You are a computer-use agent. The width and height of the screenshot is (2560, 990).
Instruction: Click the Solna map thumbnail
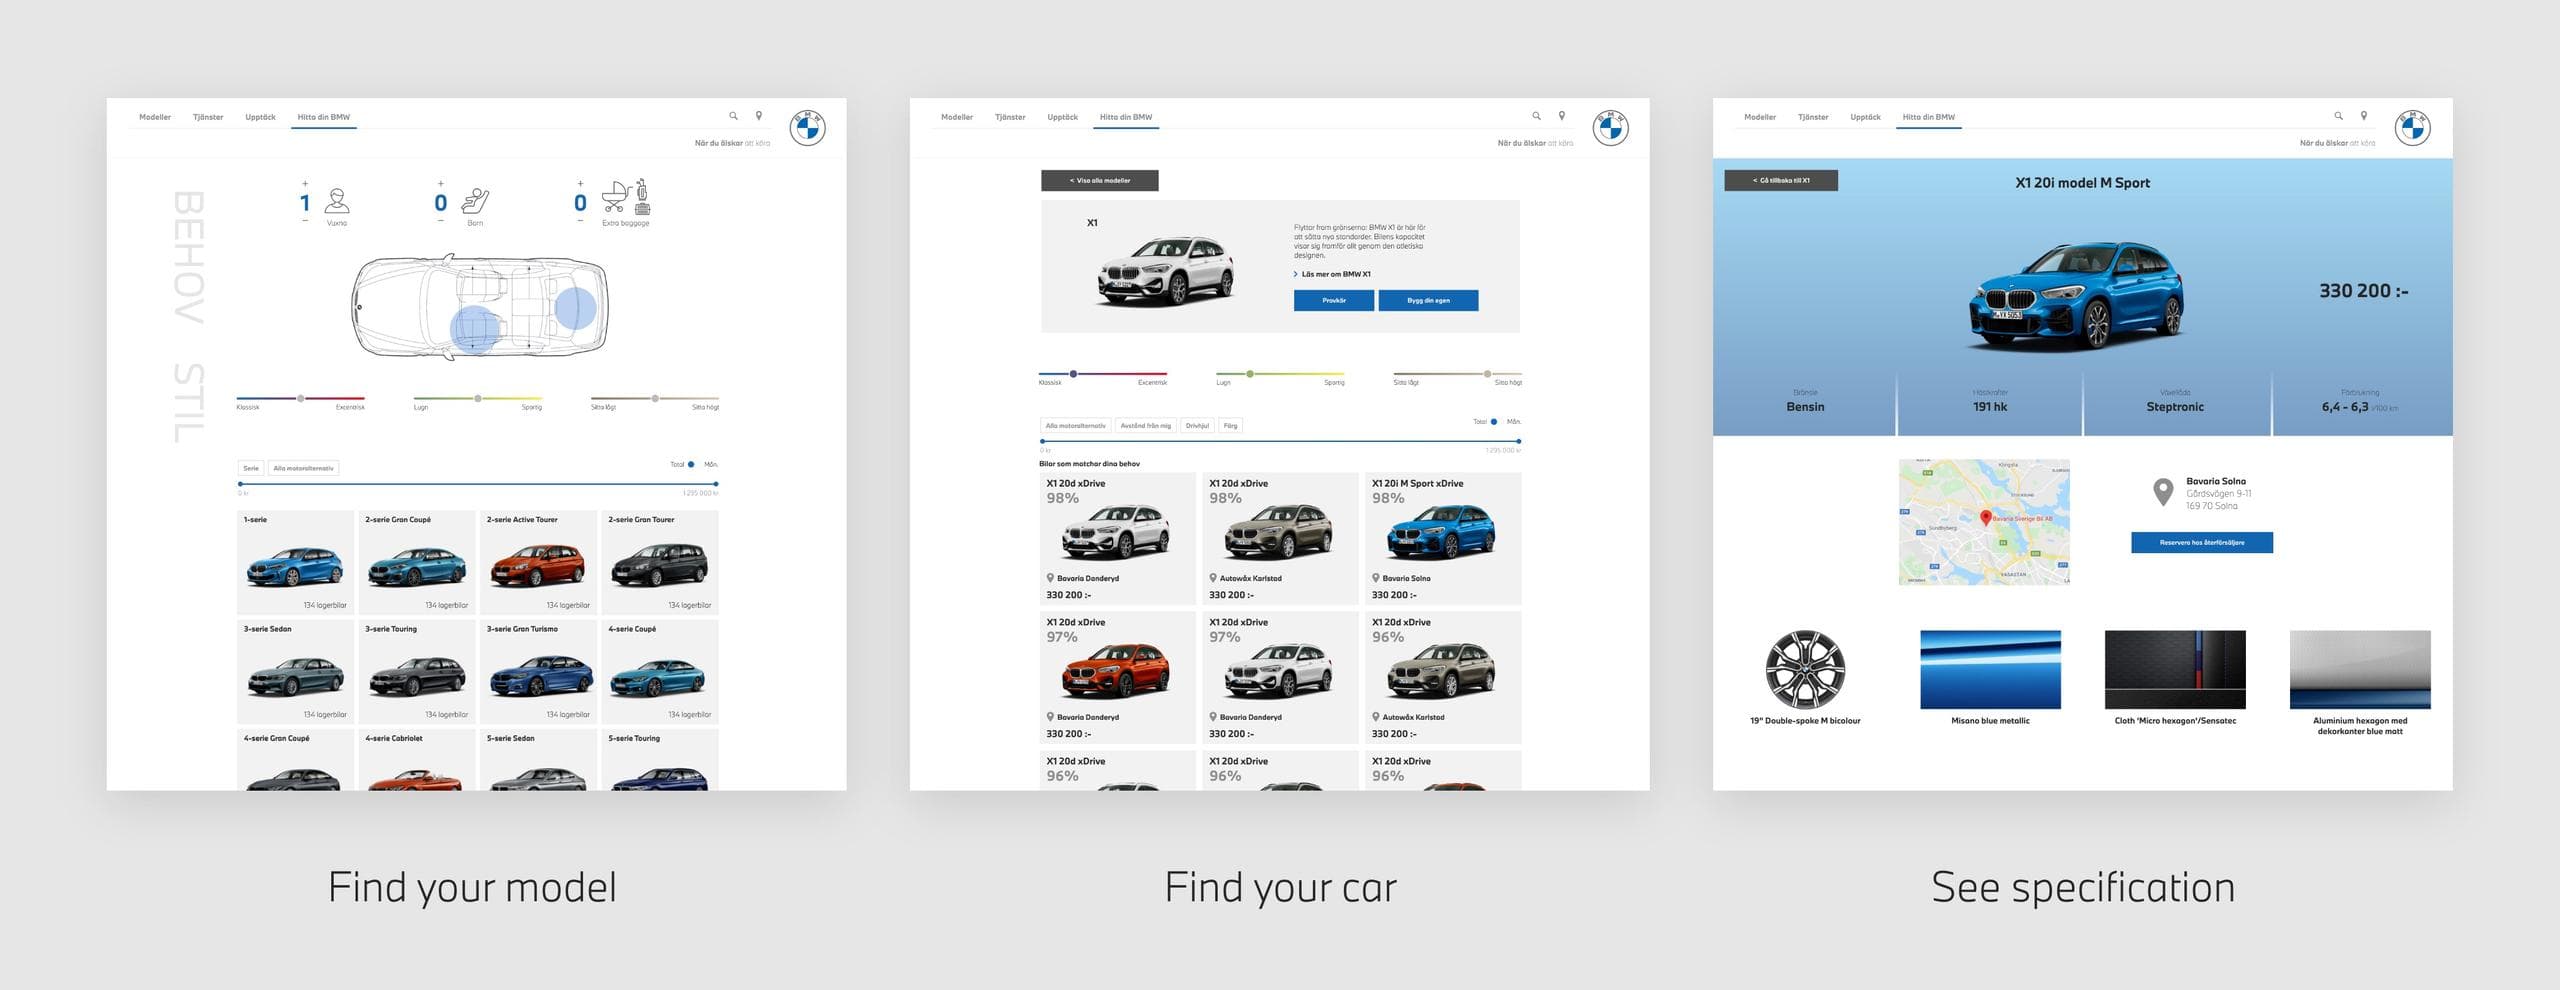pos(1984,522)
